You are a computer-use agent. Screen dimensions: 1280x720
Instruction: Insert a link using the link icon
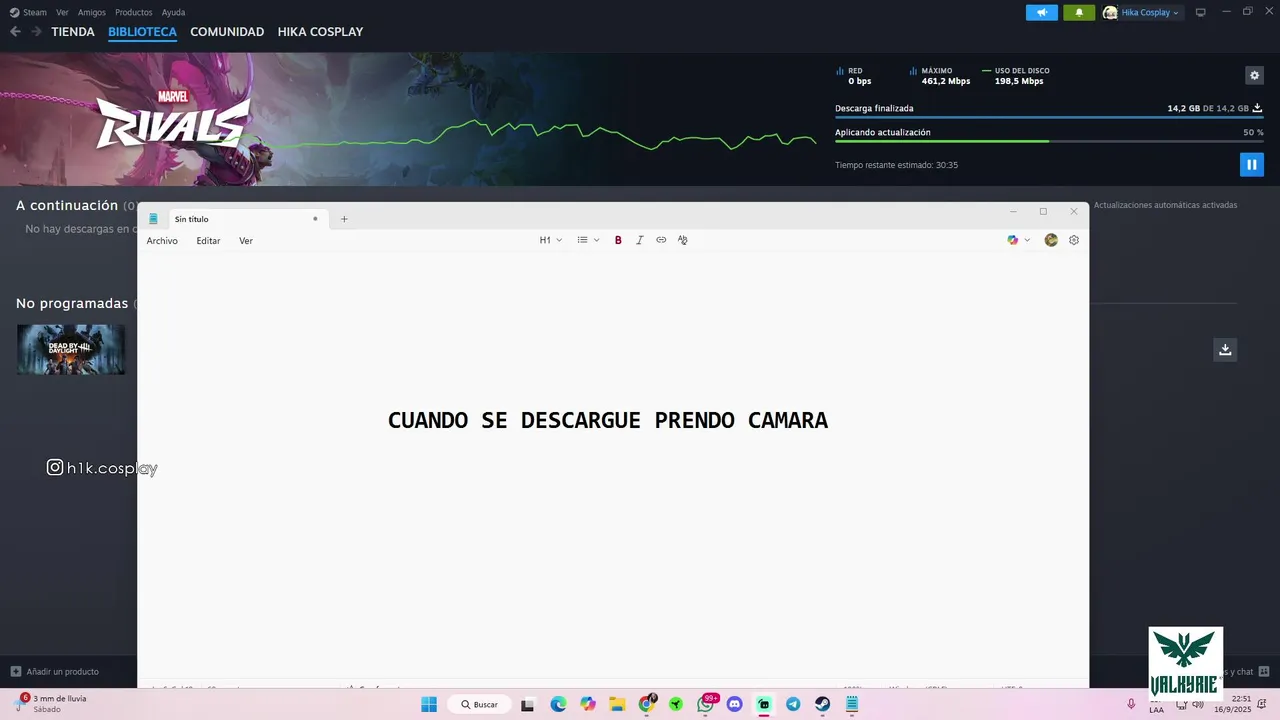click(x=661, y=240)
